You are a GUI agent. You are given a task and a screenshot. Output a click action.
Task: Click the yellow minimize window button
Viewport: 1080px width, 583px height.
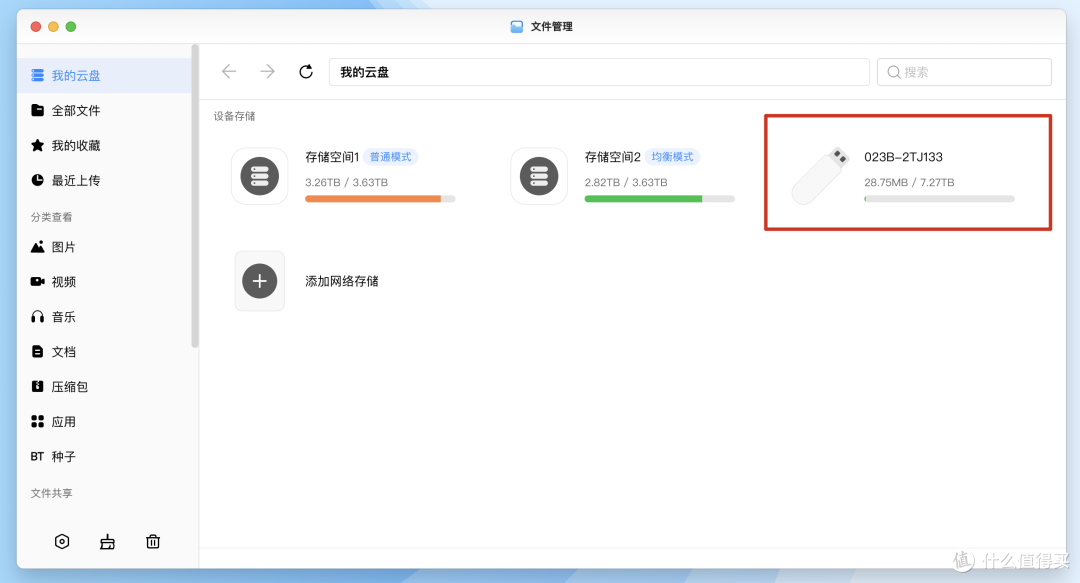[x=53, y=27]
